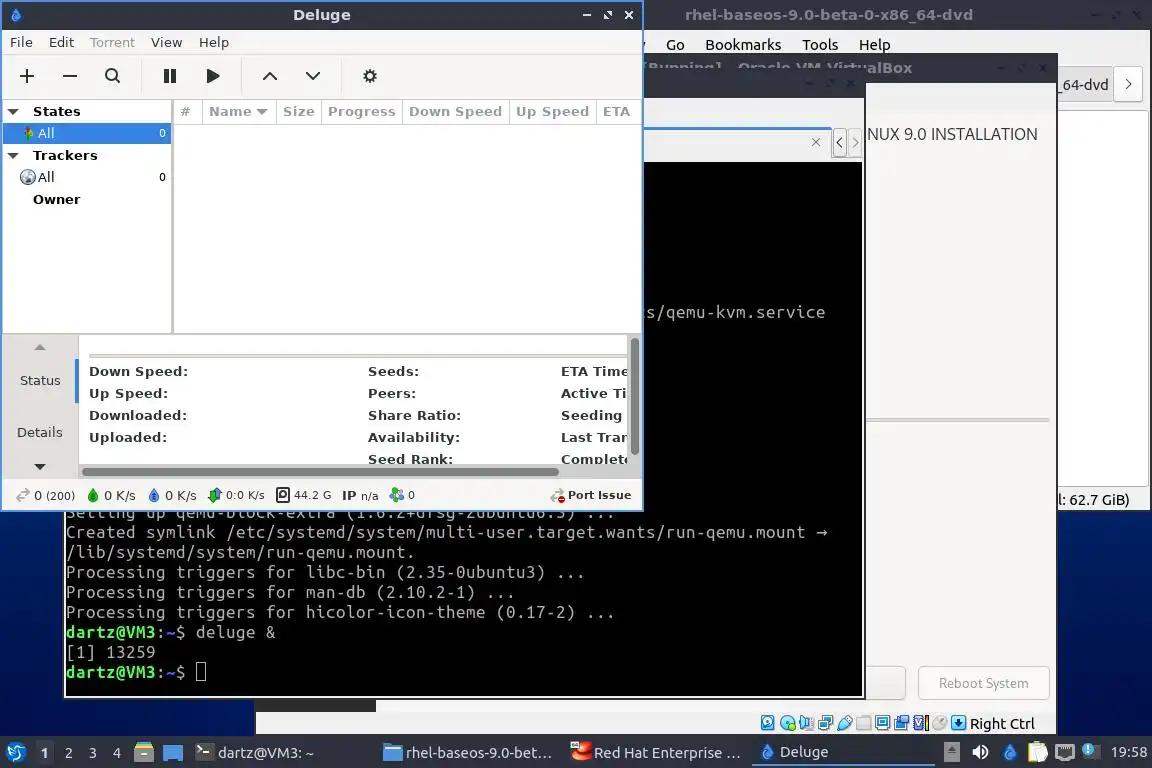The image size is (1152, 768).
Task: Click the clipboard manager tray icon
Action: click(x=1037, y=753)
